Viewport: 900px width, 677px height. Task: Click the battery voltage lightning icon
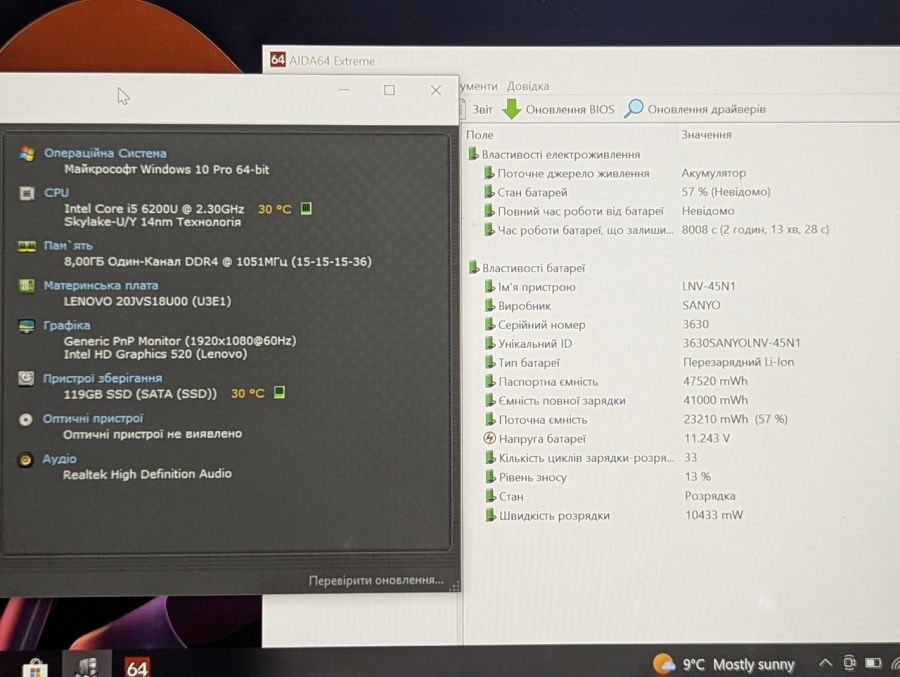(489, 438)
